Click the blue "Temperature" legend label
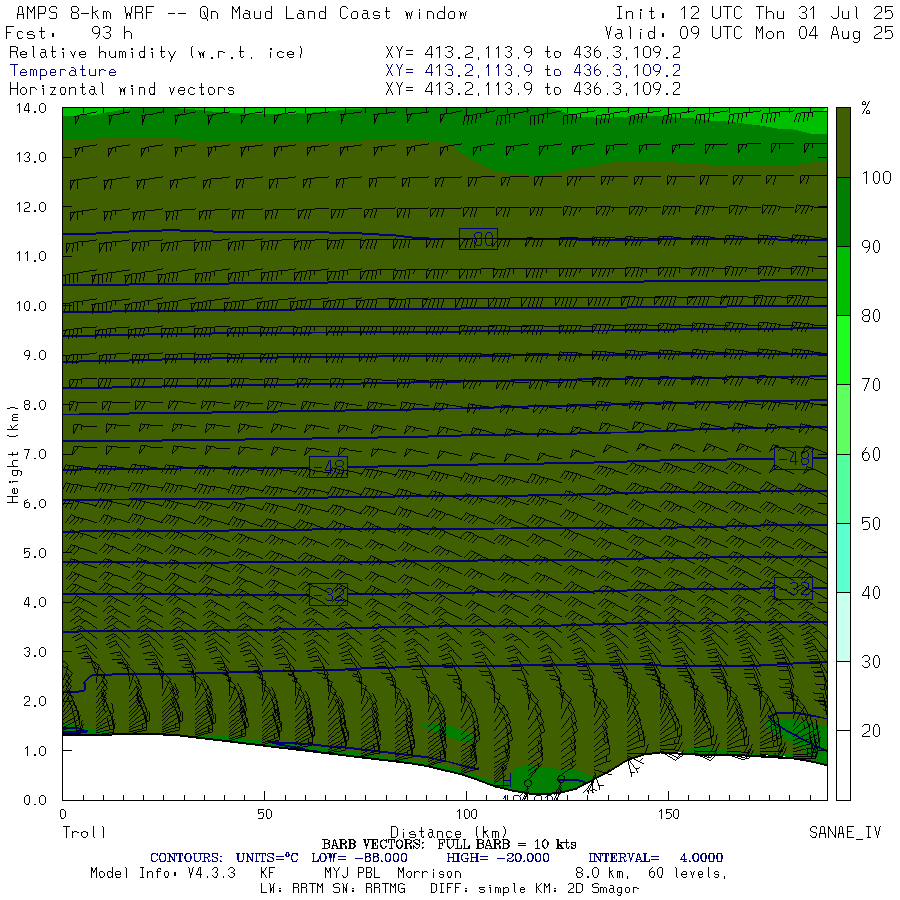 coord(63,71)
